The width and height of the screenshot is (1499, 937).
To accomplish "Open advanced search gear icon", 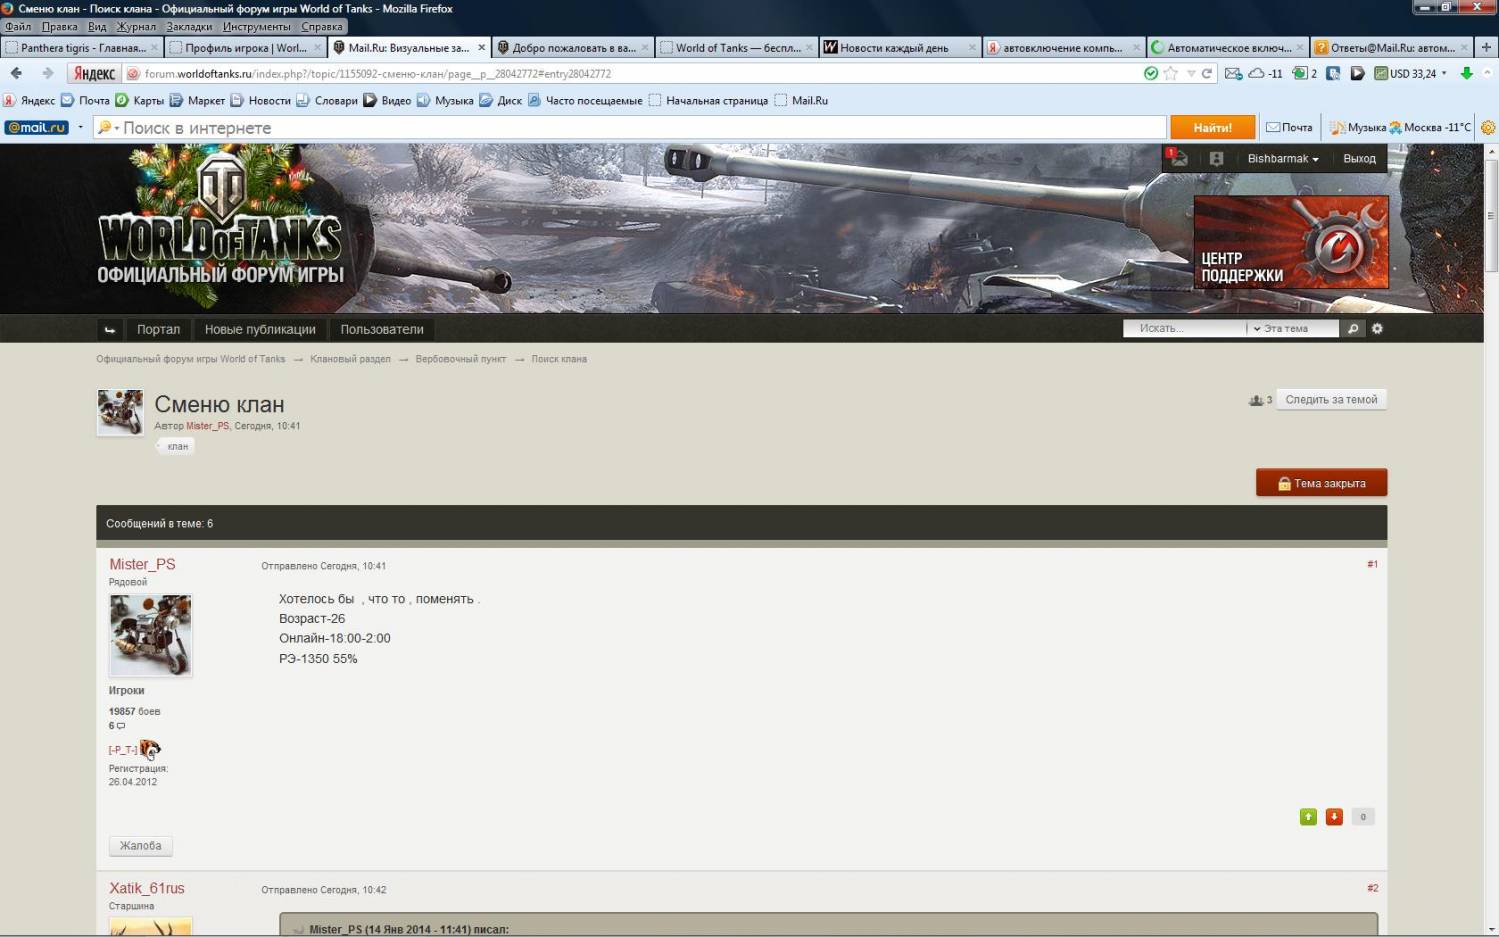I will [1377, 328].
